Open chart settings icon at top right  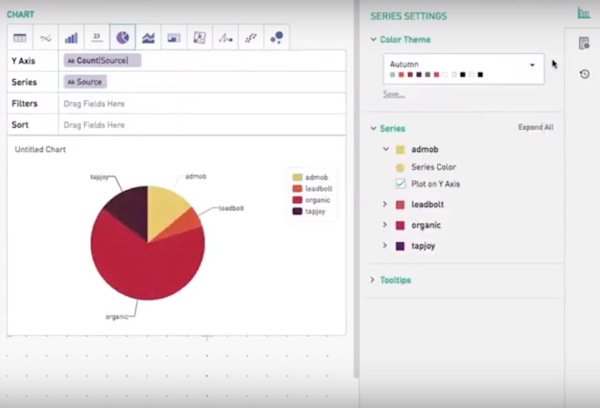[x=584, y=13]
